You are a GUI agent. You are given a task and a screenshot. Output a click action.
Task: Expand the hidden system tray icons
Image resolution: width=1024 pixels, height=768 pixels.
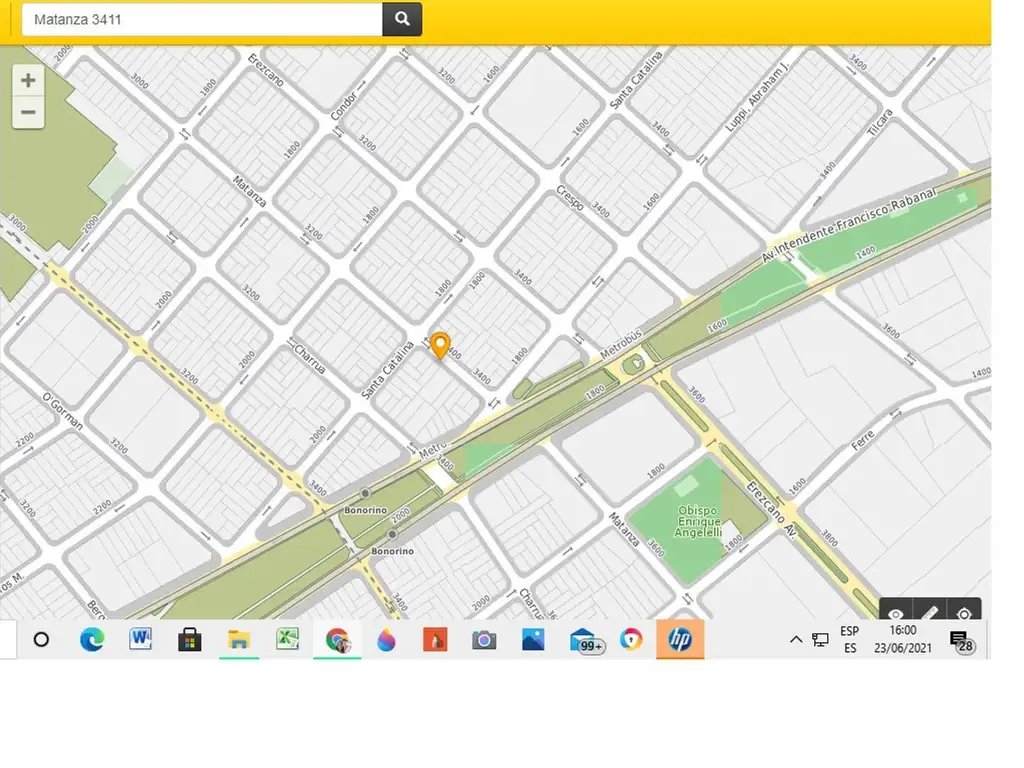pyautogui.click(x=796, y=640)
